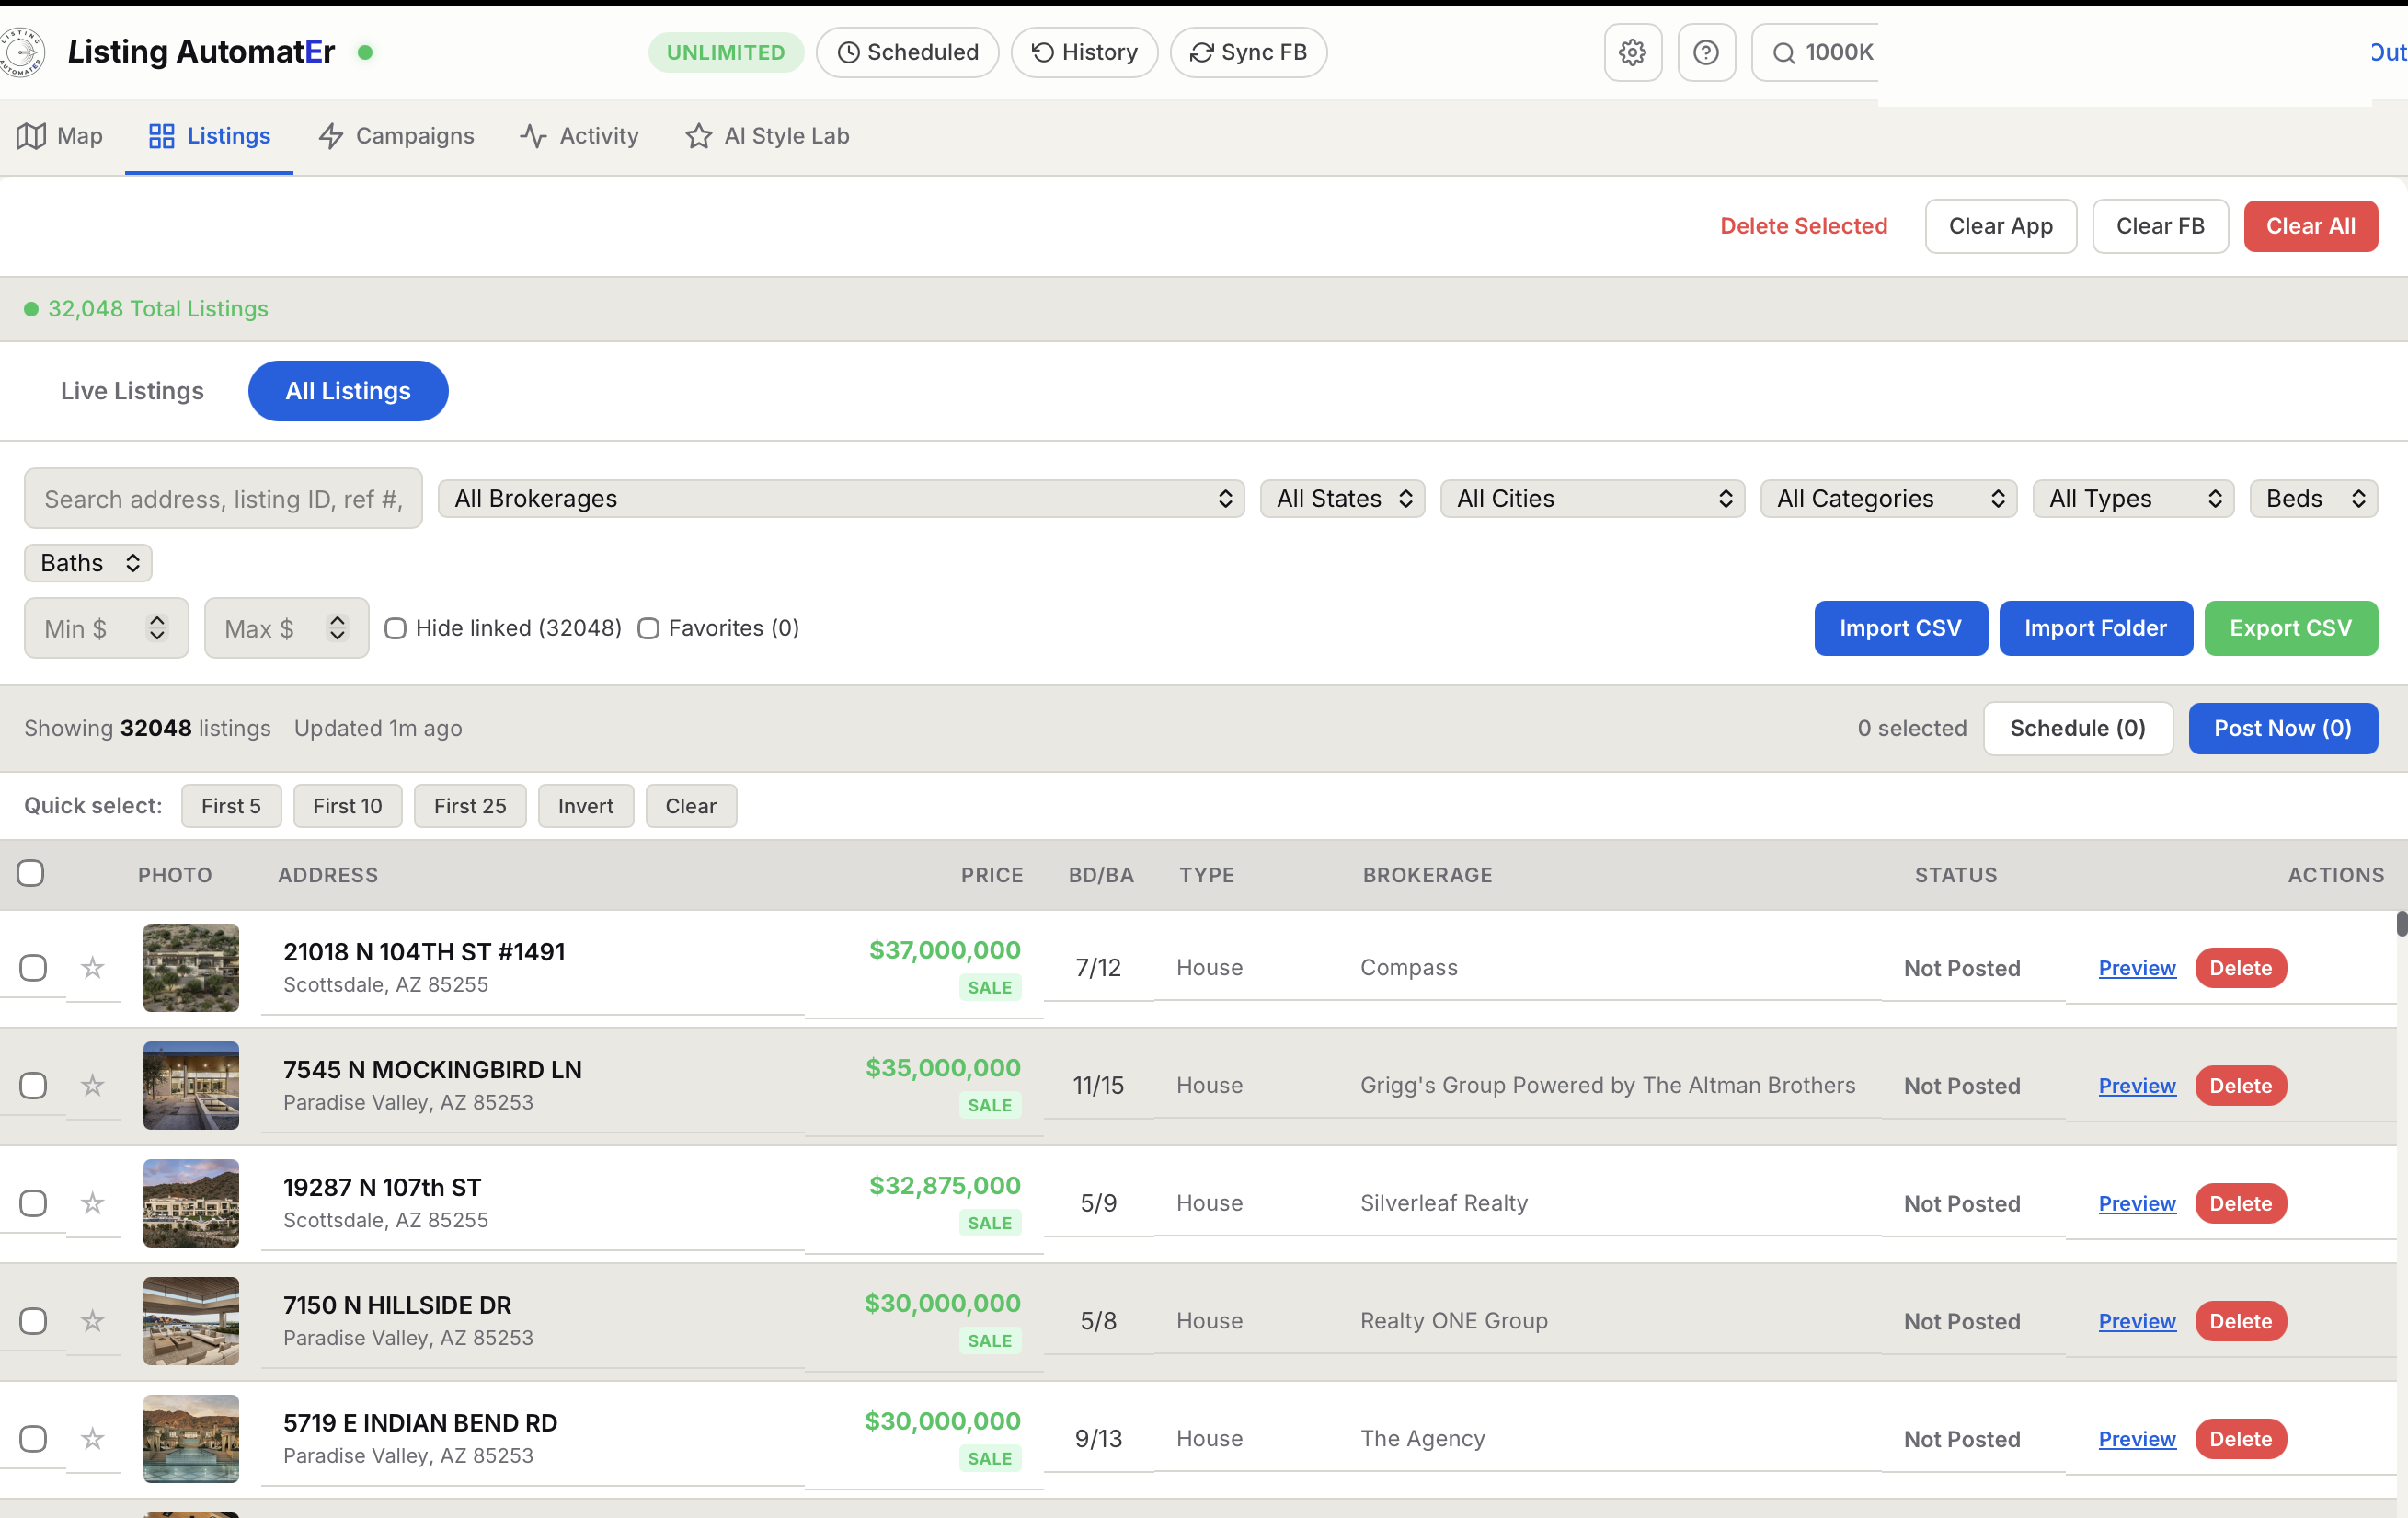Screen dimensions: 2408x1518
Task: Select the checkbox for 7545 N Mockingbird Ln
Action: coord(33,1085)
